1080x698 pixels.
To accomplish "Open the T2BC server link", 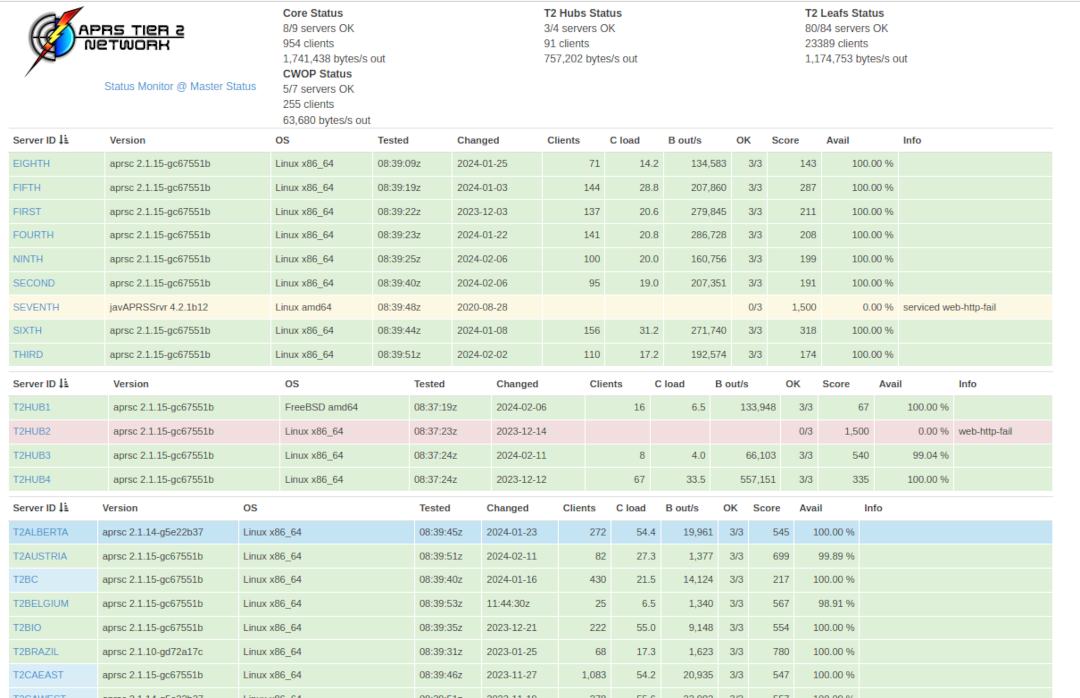I will [25, 579].
